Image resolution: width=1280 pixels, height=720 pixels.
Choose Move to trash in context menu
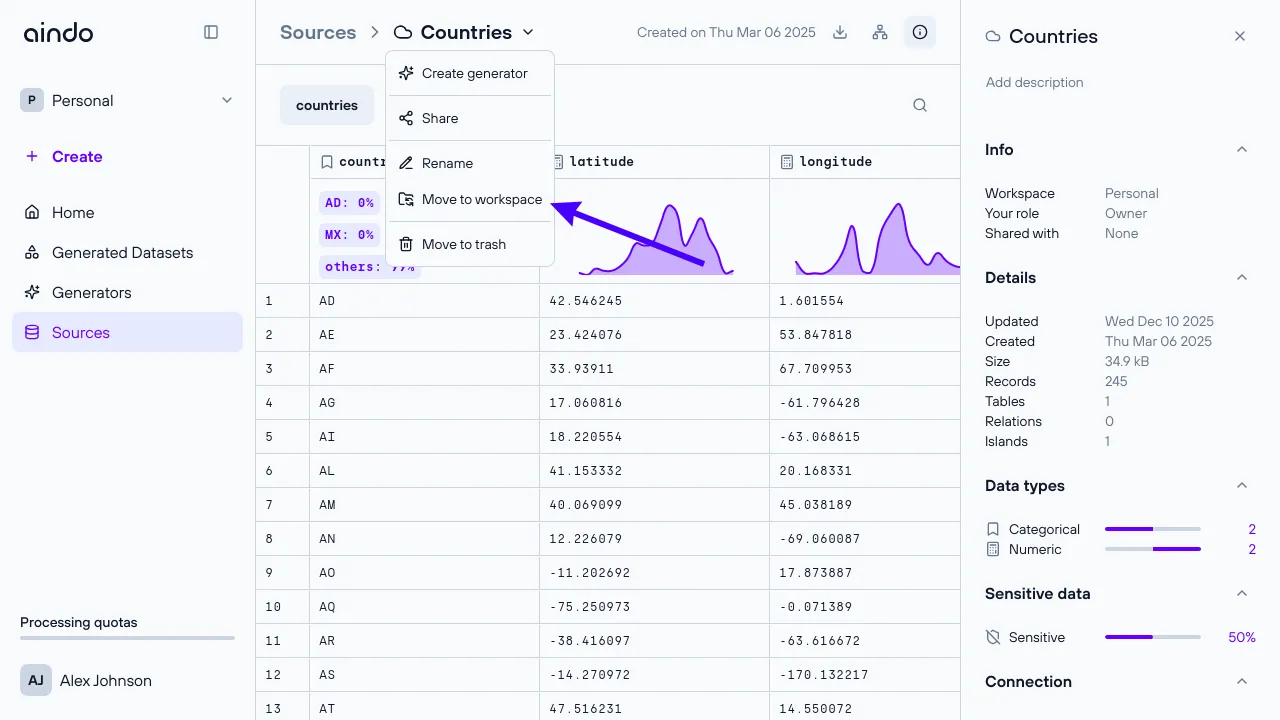[465, 244]
